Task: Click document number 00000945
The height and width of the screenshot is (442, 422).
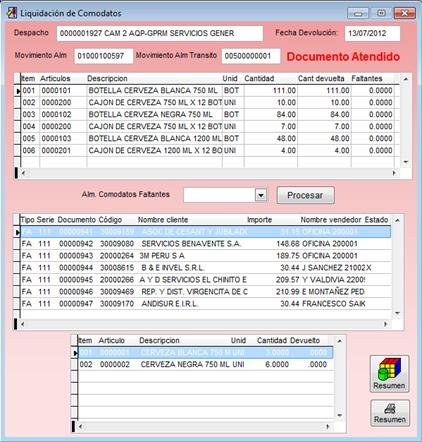Action: 76,280
